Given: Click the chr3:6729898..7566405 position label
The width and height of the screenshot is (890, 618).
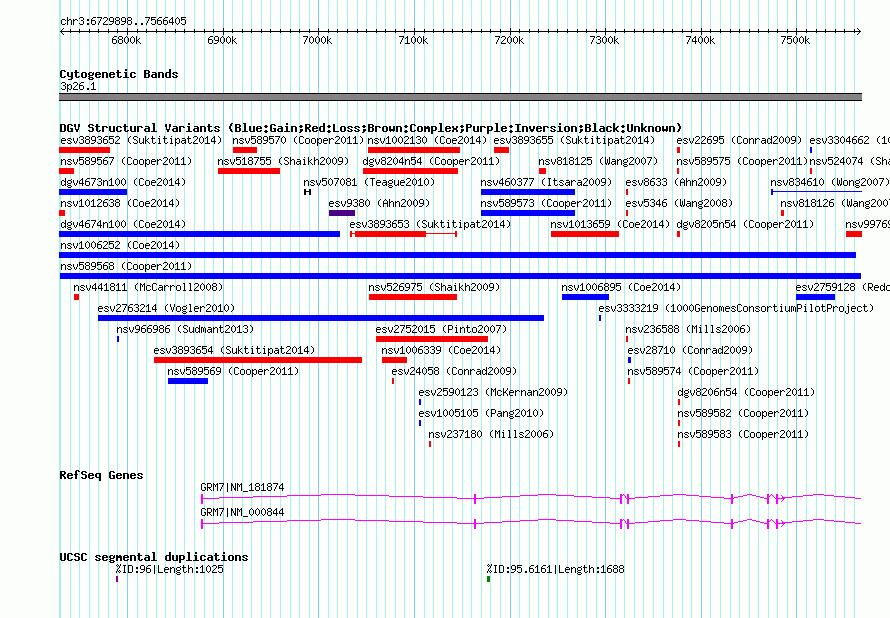Looking at the screenshot, I should pyautogui.click(x=123, y=21).
